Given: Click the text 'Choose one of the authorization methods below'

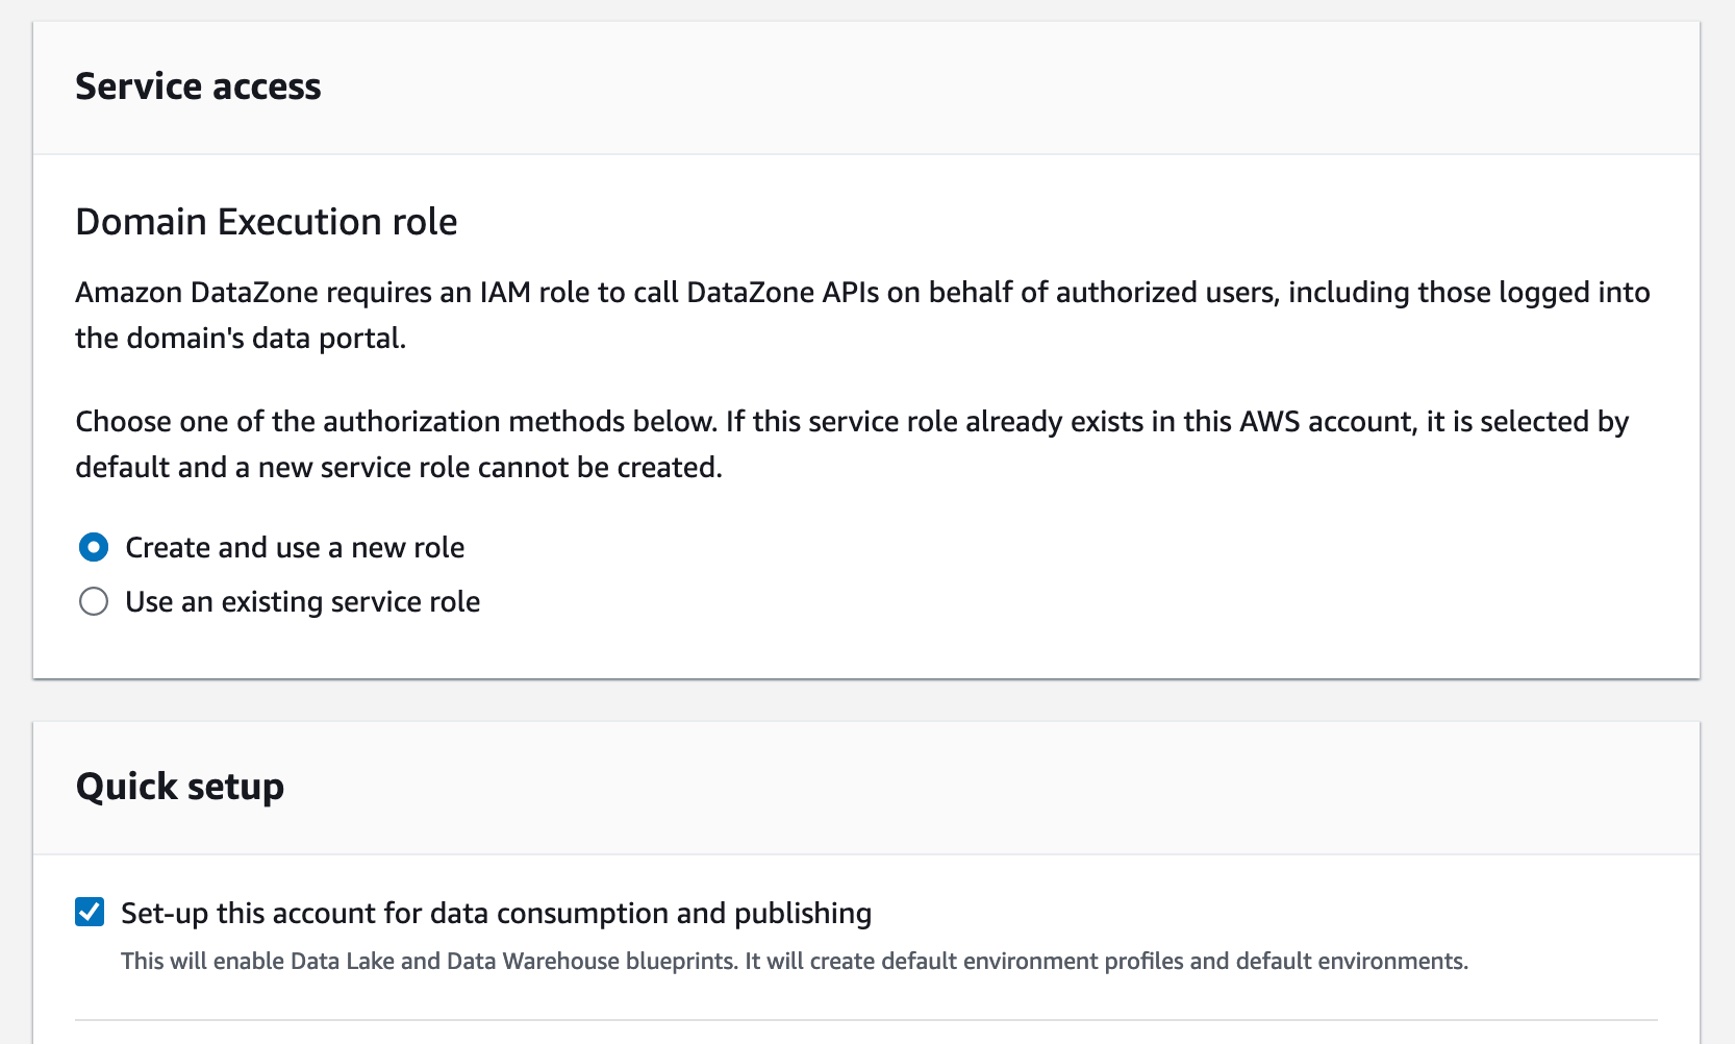Looking at the screenshot, I should (396, 421).
